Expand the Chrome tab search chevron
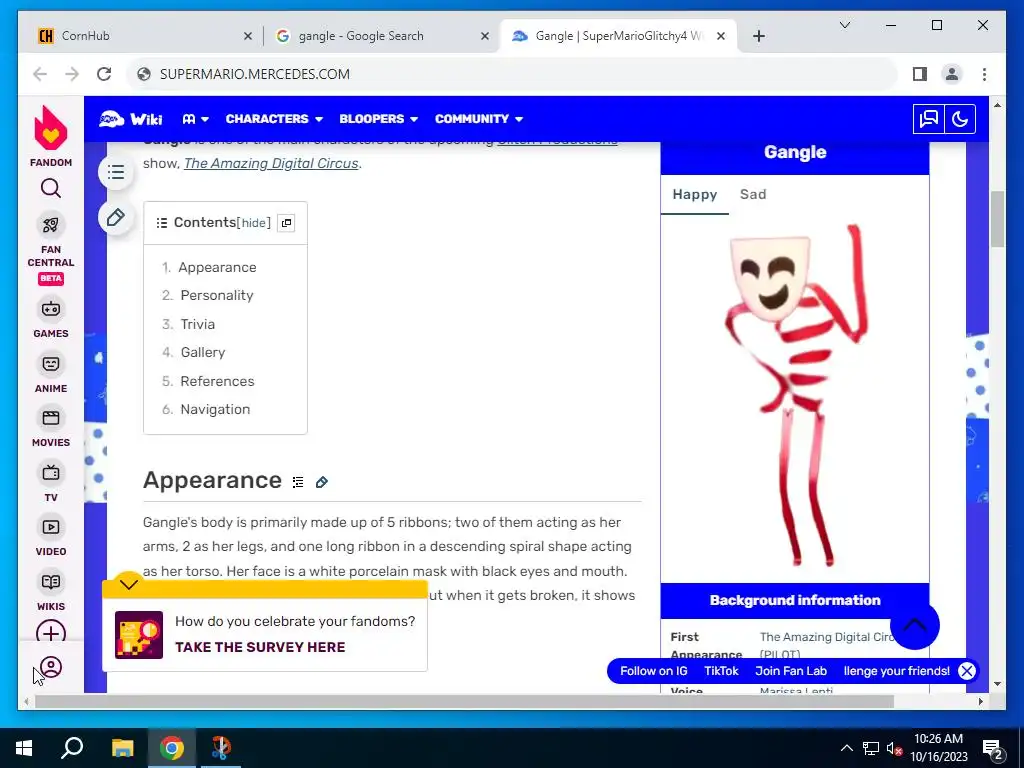 coord(844,25)
